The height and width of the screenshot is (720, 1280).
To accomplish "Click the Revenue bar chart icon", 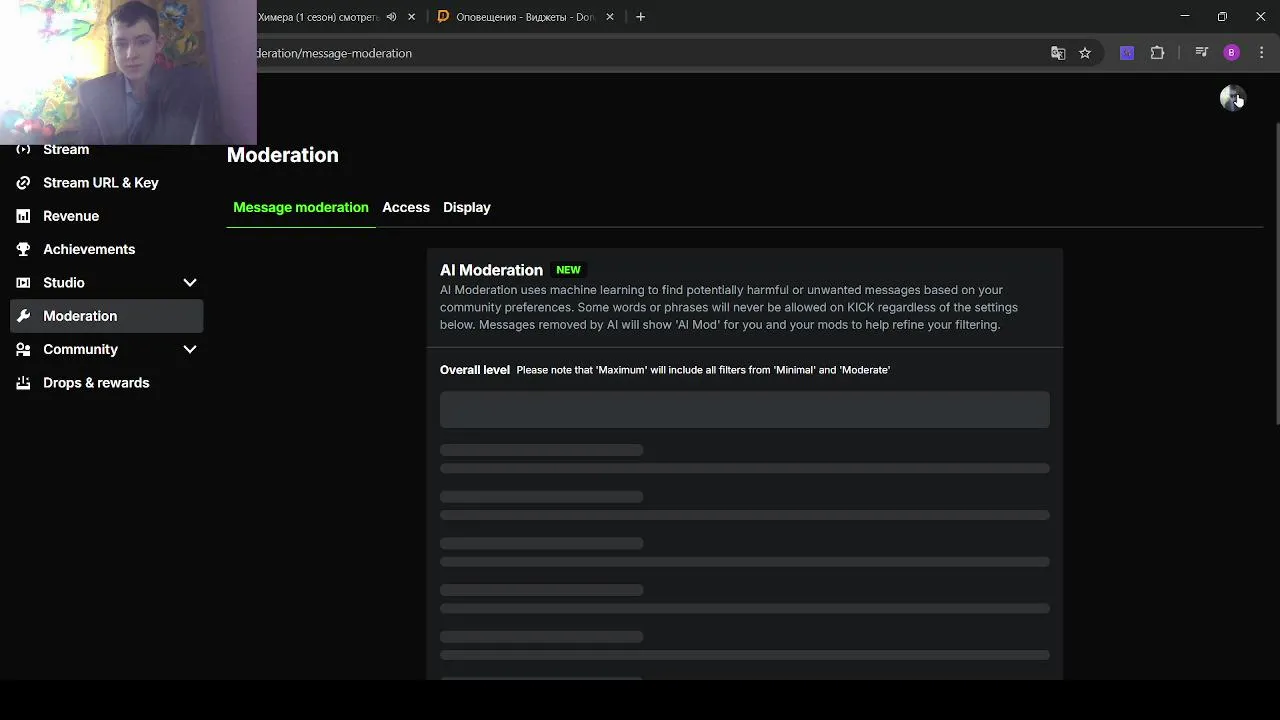I will [x=23, y=216].
